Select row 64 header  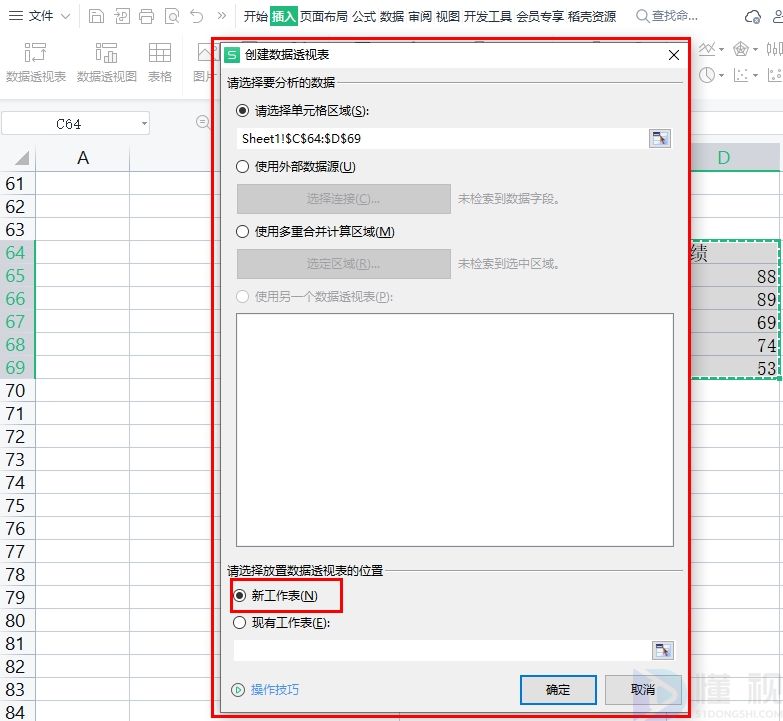15,253
